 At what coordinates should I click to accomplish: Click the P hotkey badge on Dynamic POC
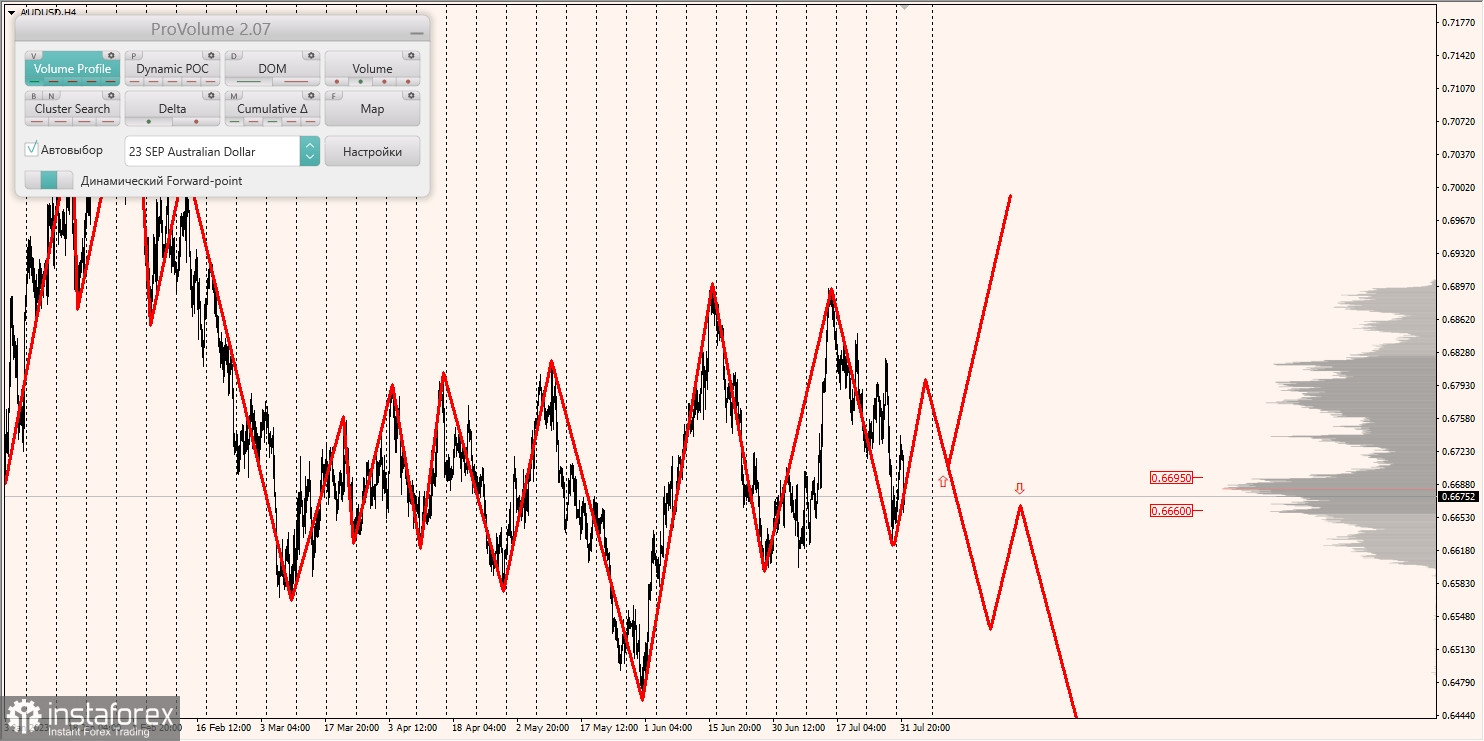tap(134, 56)
